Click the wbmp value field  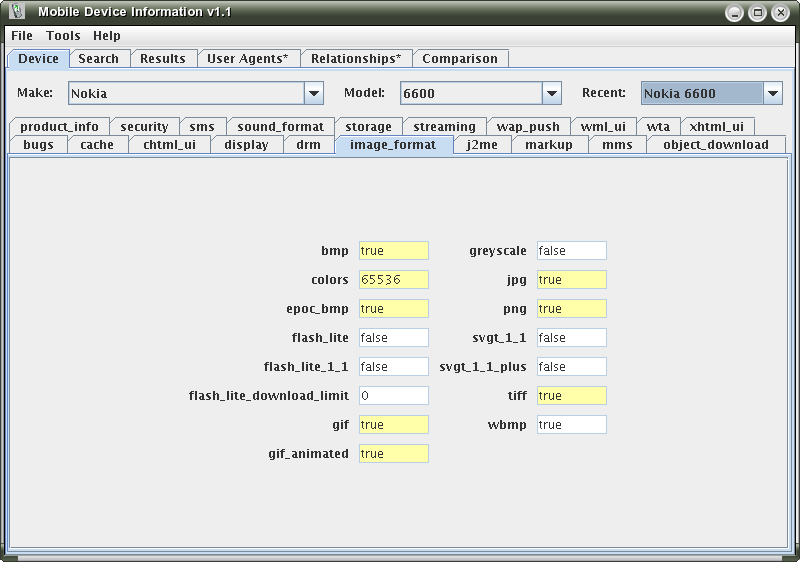[x=571, y=425]
